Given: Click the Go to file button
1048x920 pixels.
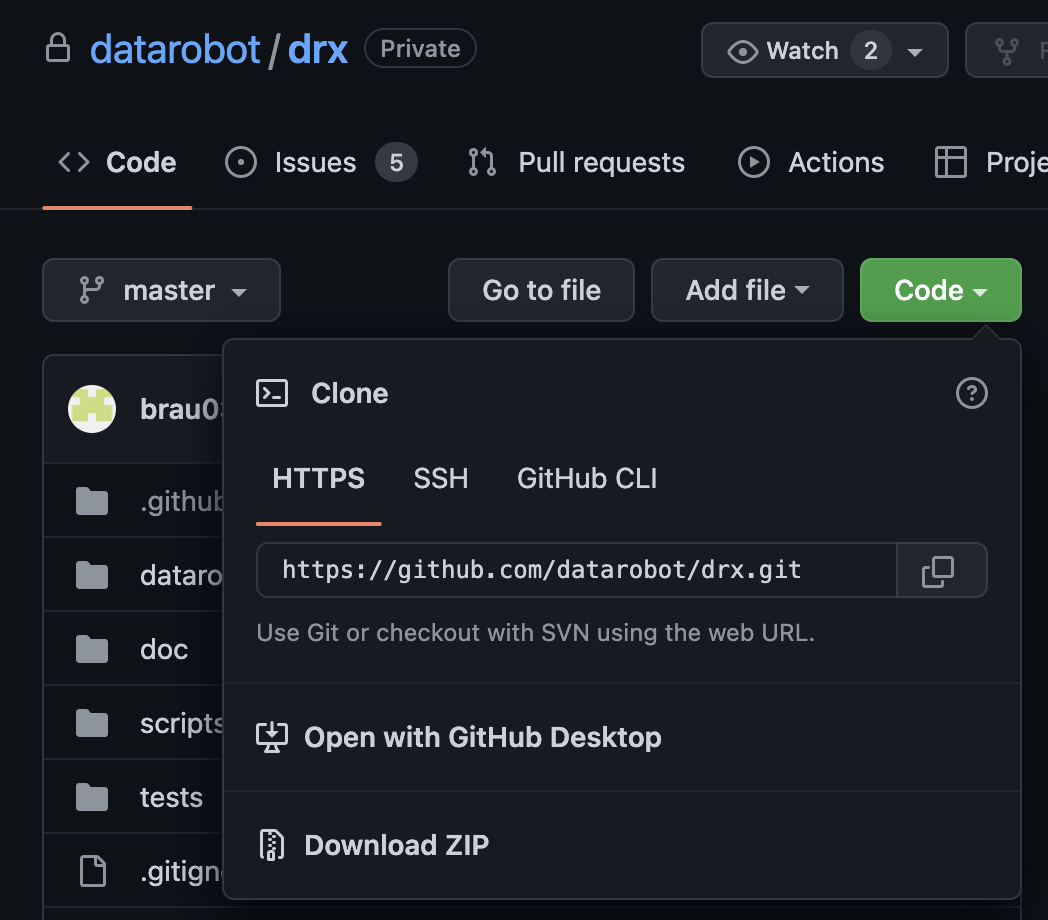Looking at the screenshot, I should coord(541,290).
